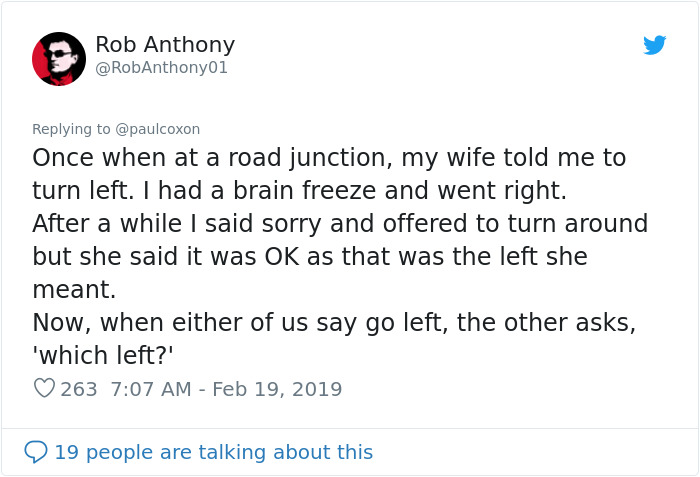Click the speech bubble reply icon
Image resolution: width=700 pixels, height=477 pixels.
(36, 452)
